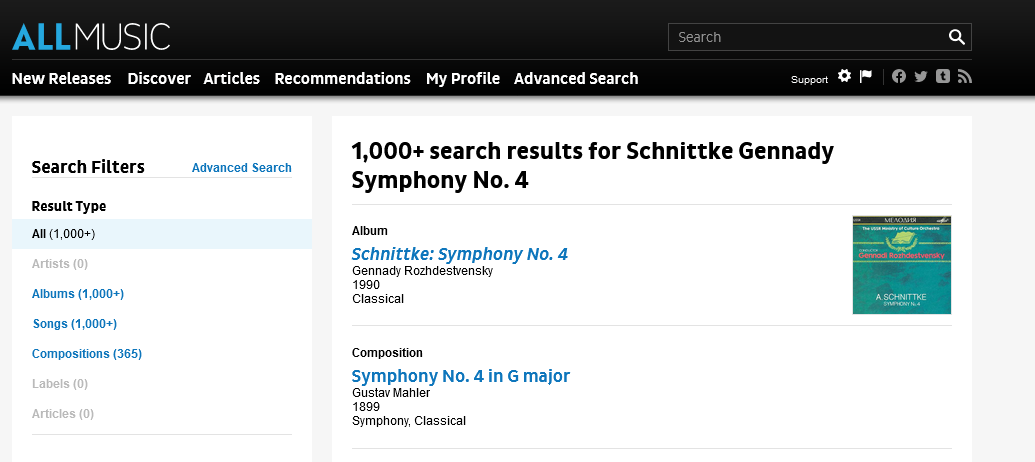Click the search magnifier icon
This screenshot has width=1035, height=462.
(957, 37)
